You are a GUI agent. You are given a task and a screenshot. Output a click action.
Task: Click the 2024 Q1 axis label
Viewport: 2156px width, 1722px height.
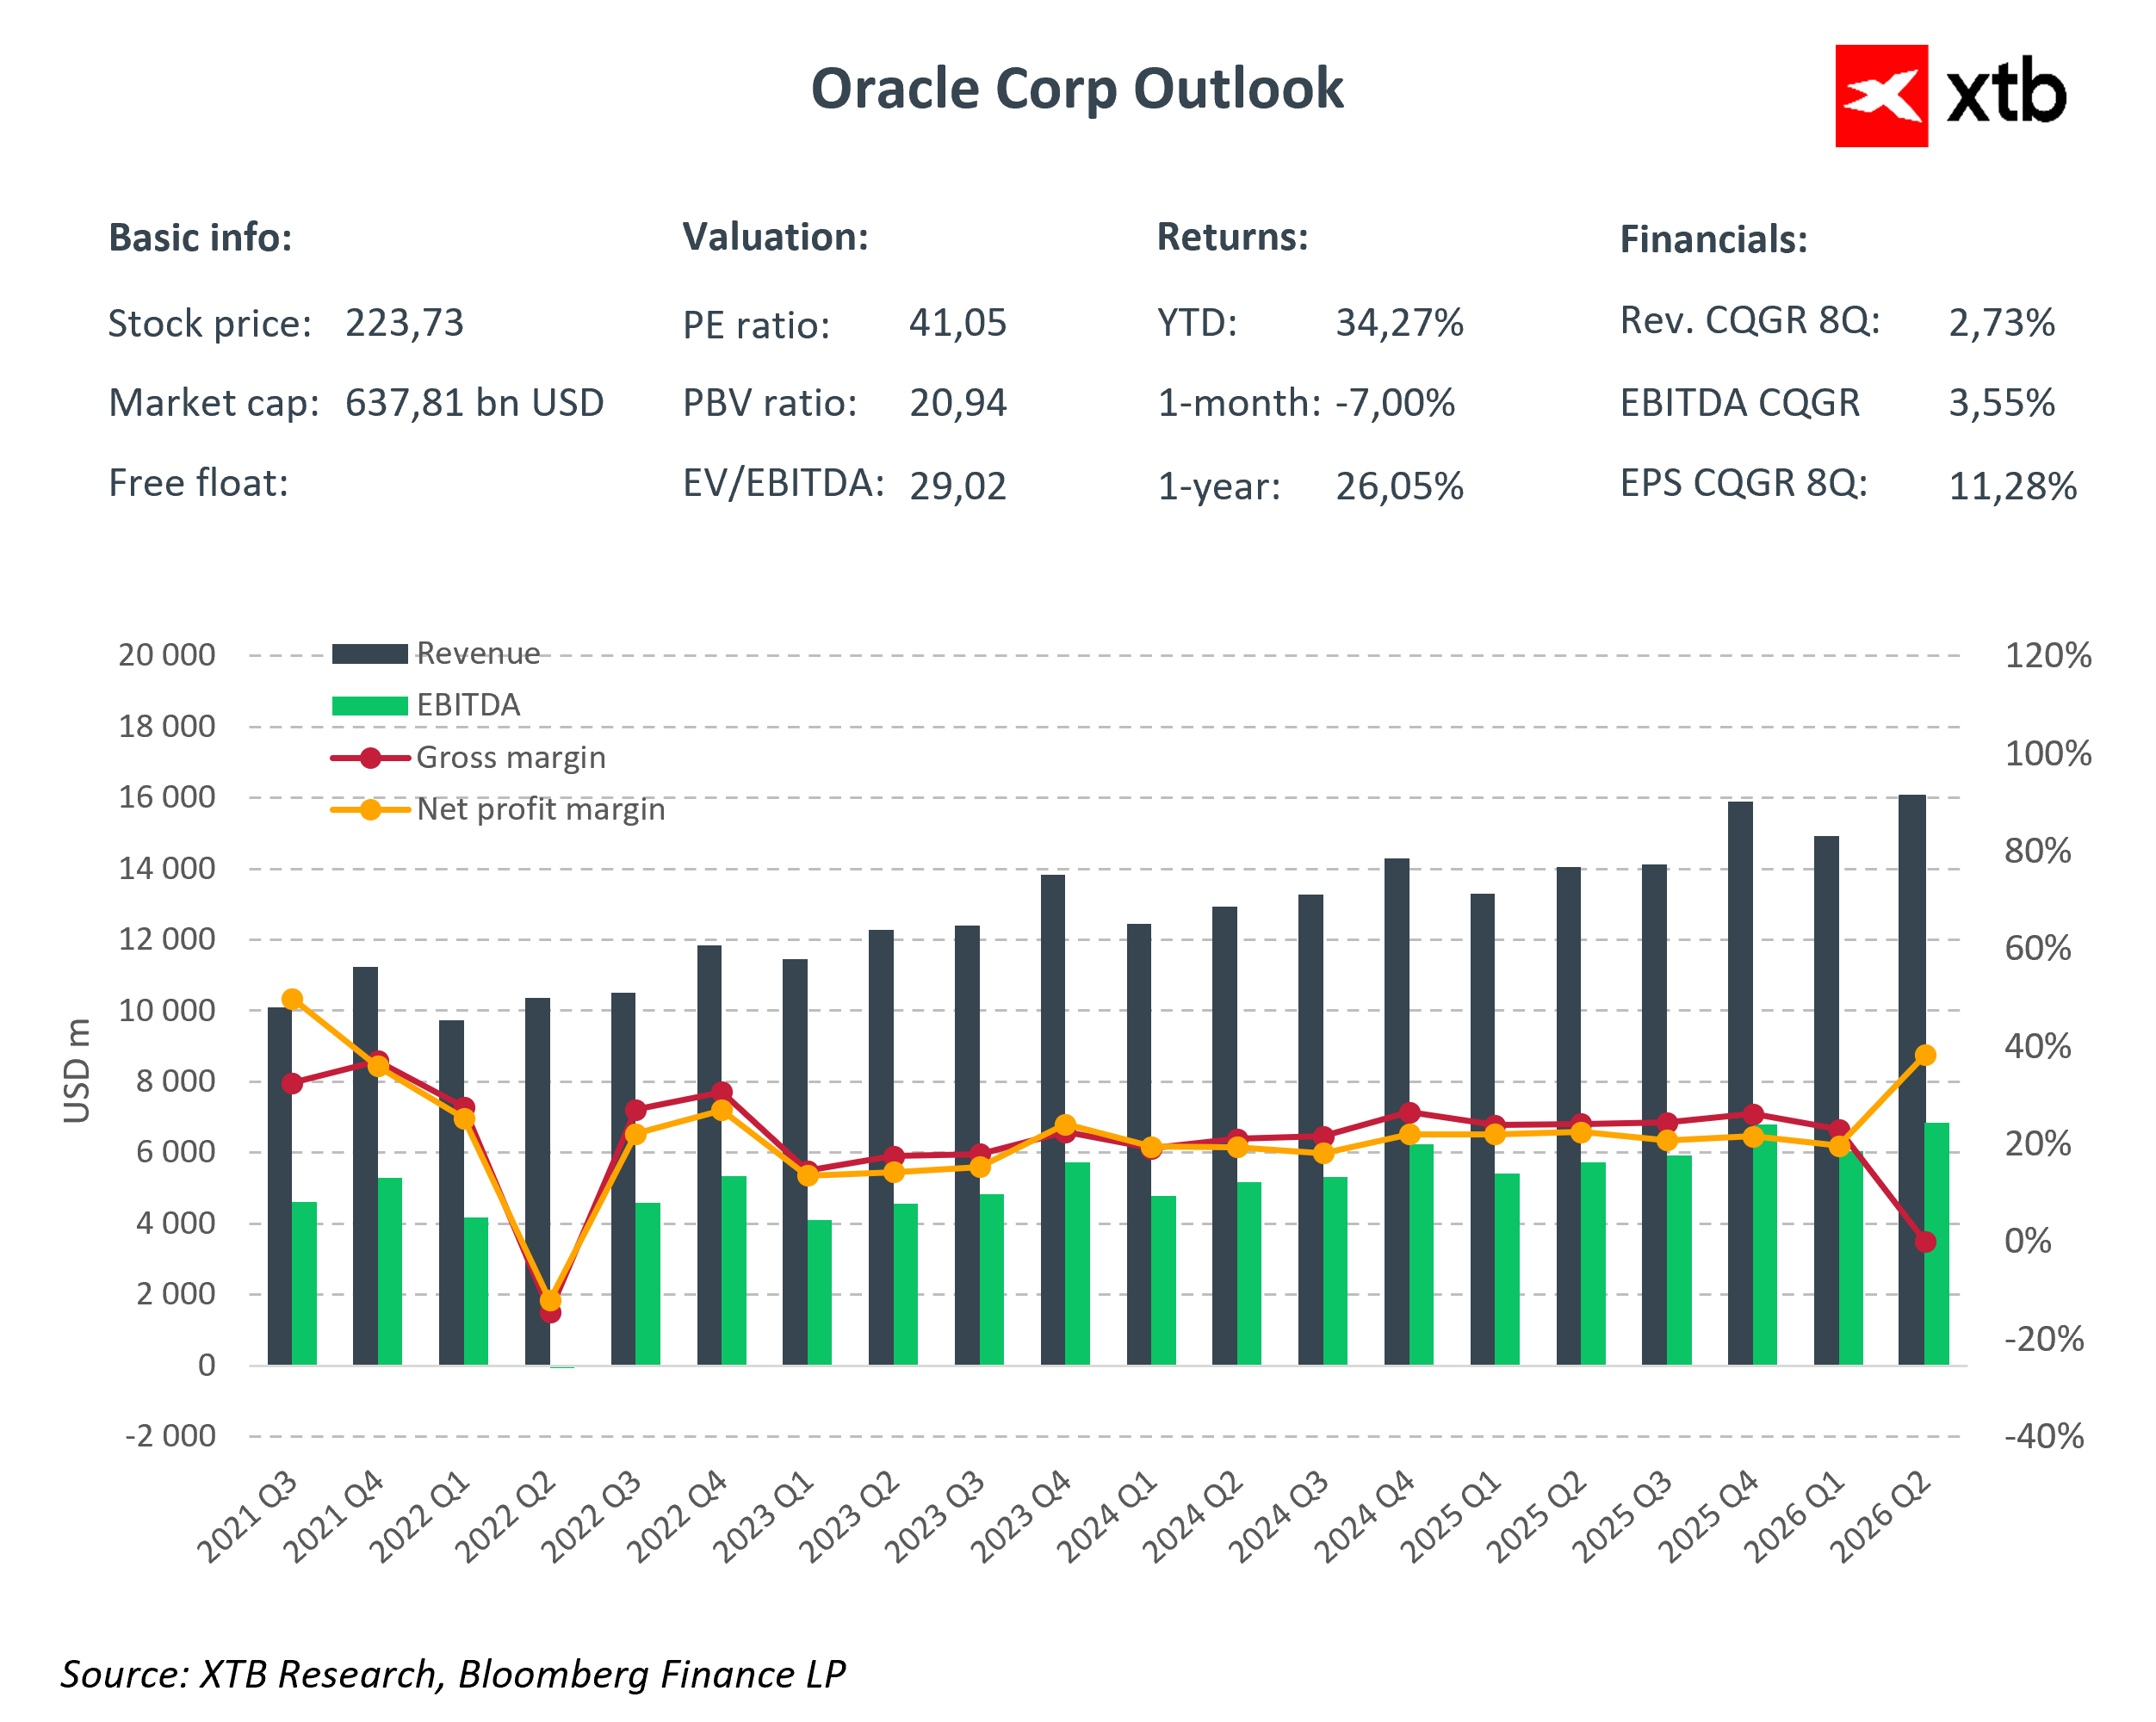(x=1108, y=1516)
